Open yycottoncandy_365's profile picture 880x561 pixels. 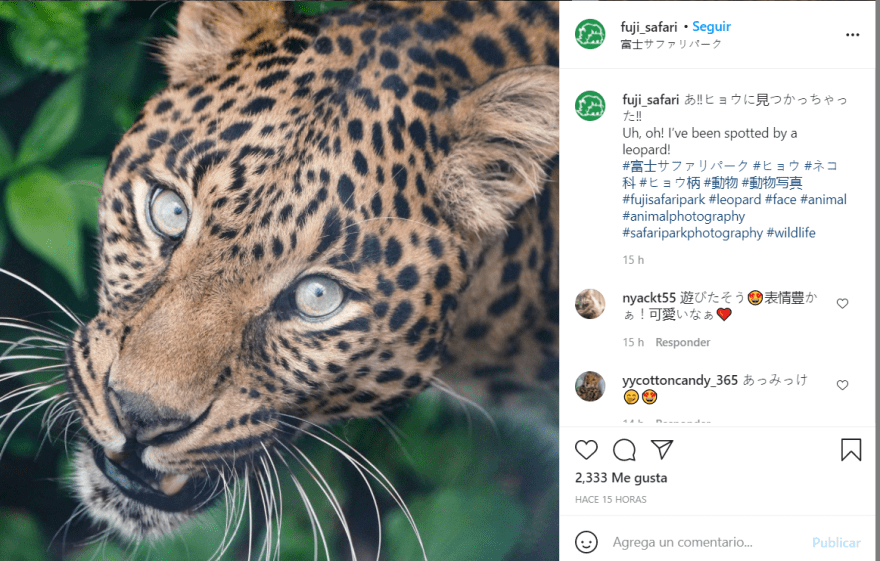tap(590, 386)
